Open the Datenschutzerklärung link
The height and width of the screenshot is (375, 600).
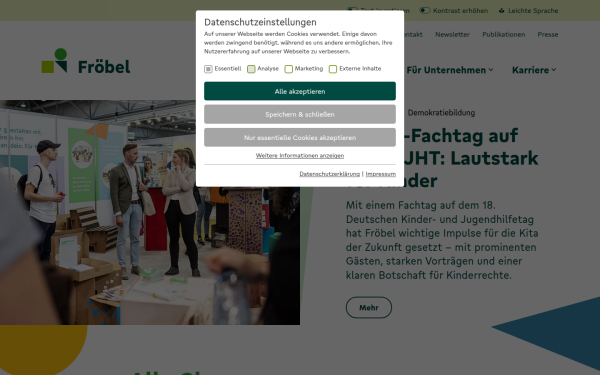[329, 174]
